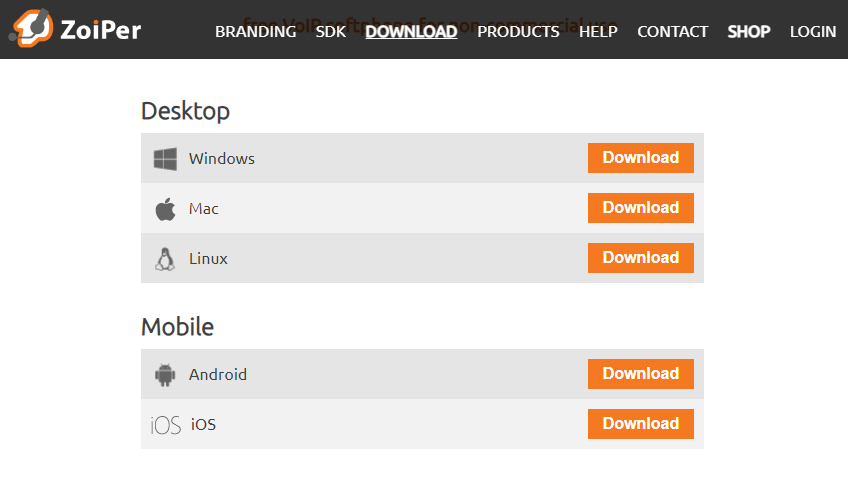
Task: Click the Apple Mac icon
Action: (x=165, y=209)
